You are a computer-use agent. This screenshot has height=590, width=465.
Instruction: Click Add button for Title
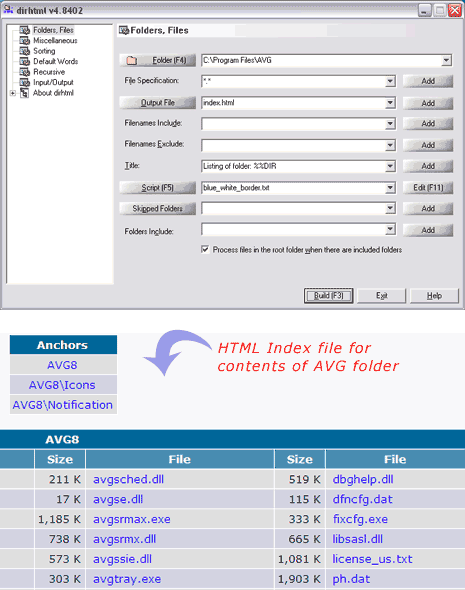click(x=428, y=166)
